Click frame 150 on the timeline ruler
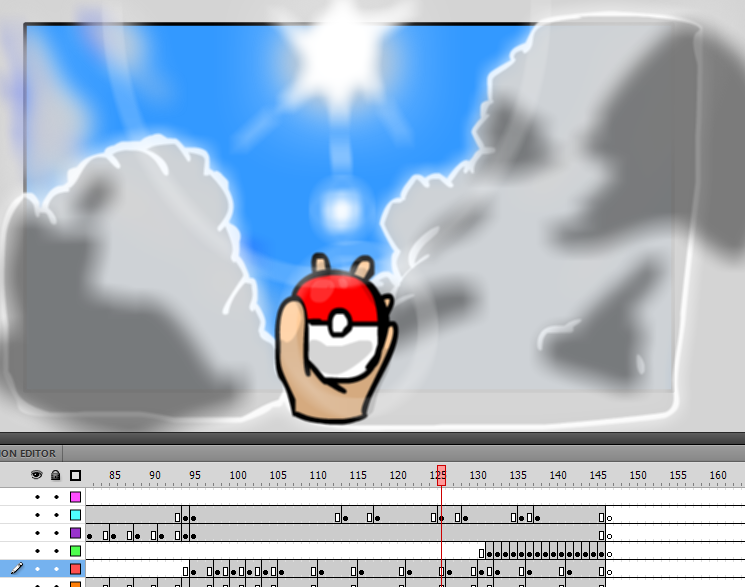Screen dimensions: 745x587 [x=638, y=475]
